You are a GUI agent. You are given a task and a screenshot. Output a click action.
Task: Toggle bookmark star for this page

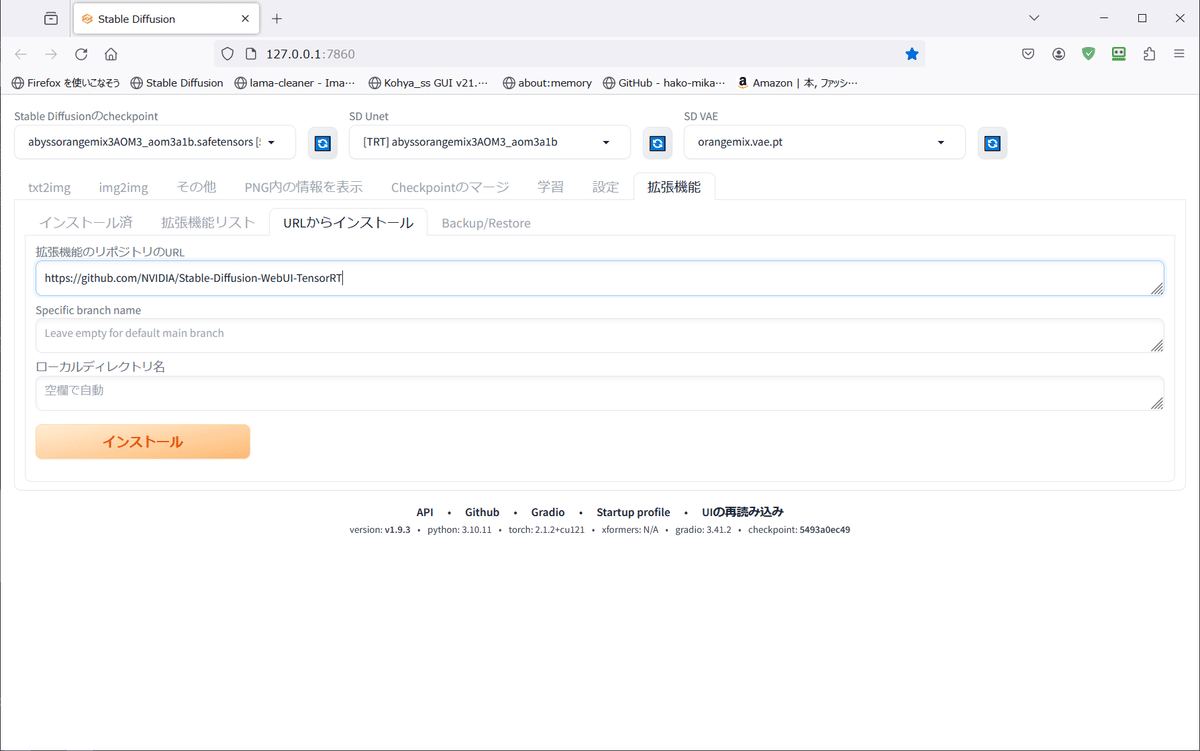[x=912, y=54]
